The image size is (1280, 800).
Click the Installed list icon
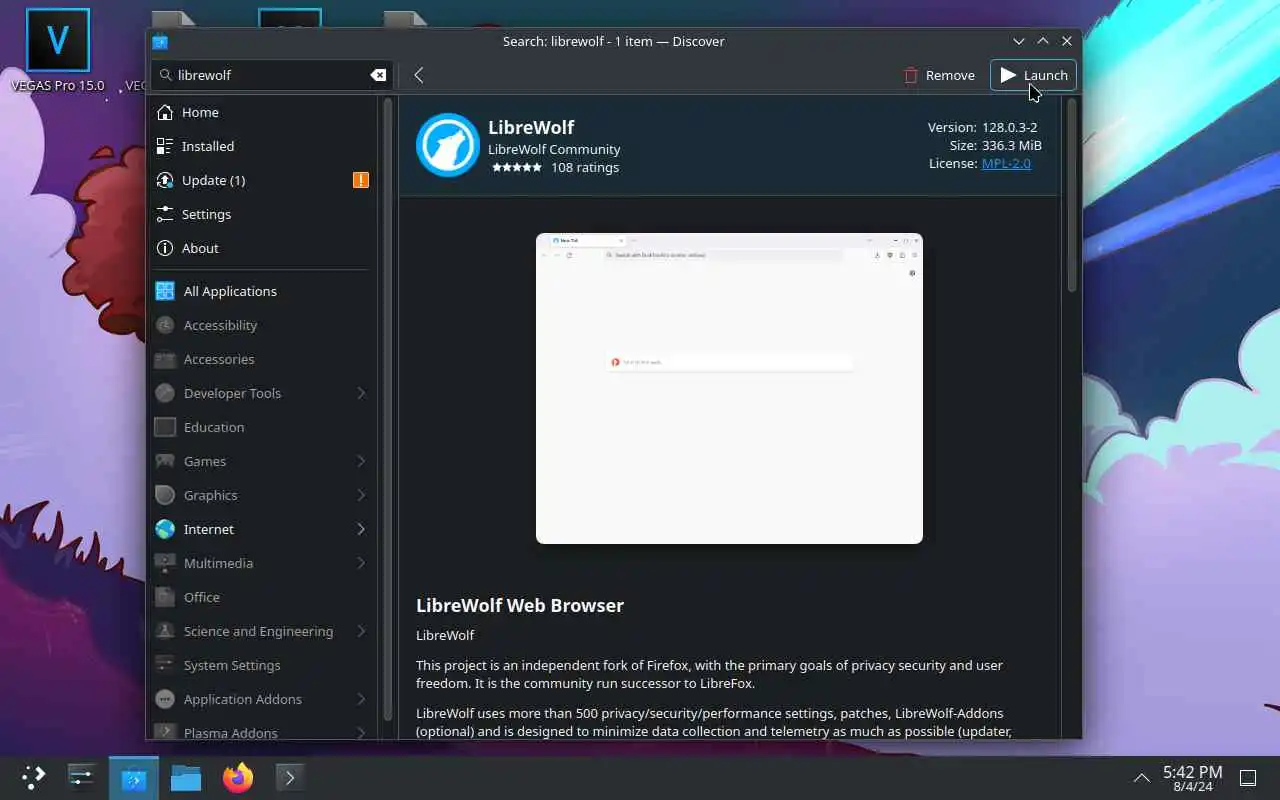[165, 146]
